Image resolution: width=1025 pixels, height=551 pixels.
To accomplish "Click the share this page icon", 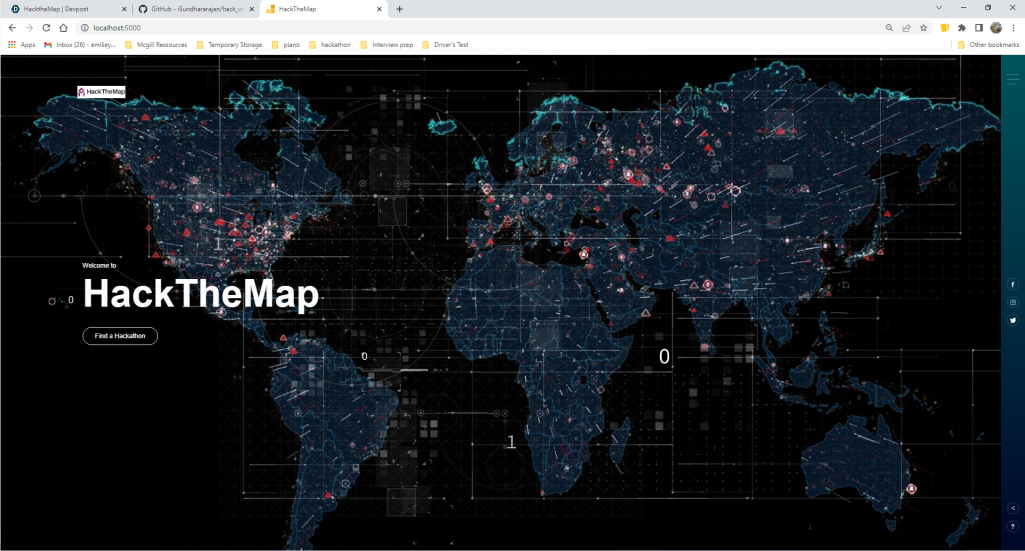I will click(906, 27).
